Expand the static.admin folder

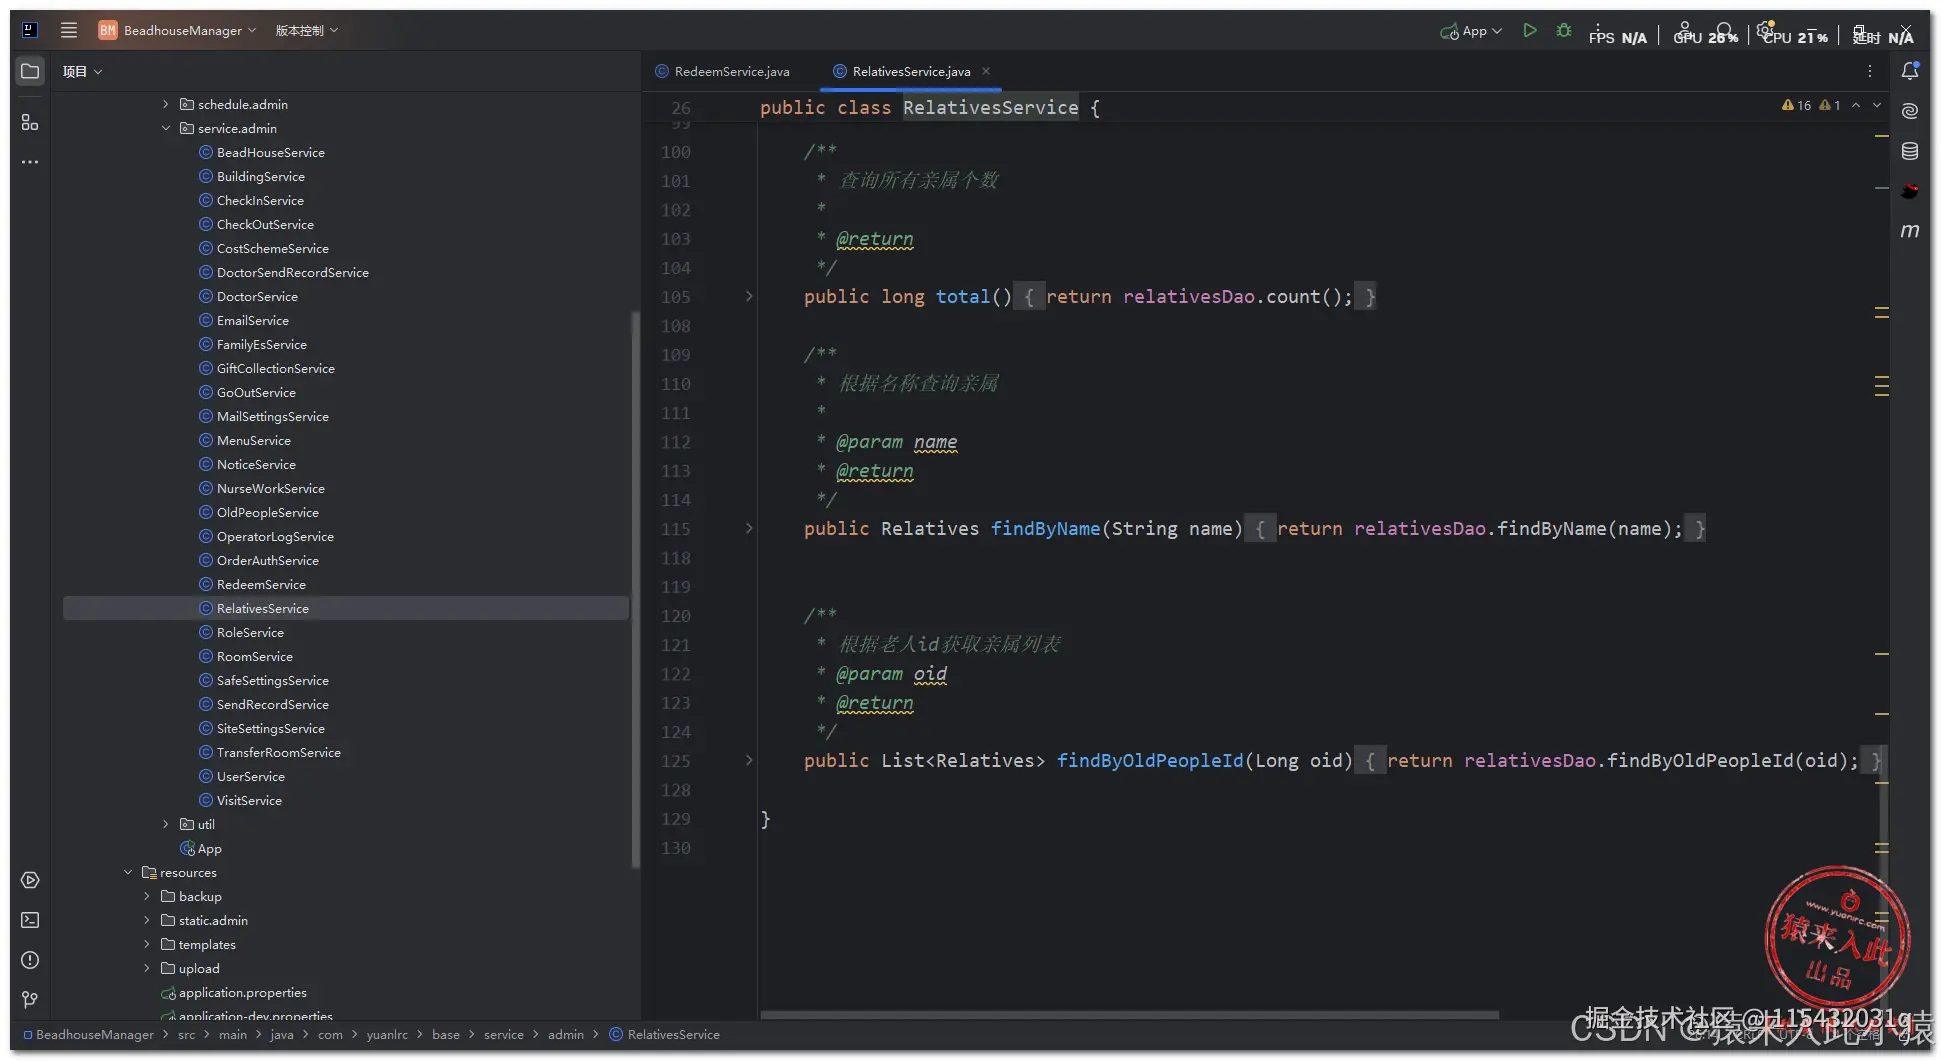(x=147, y=920)
